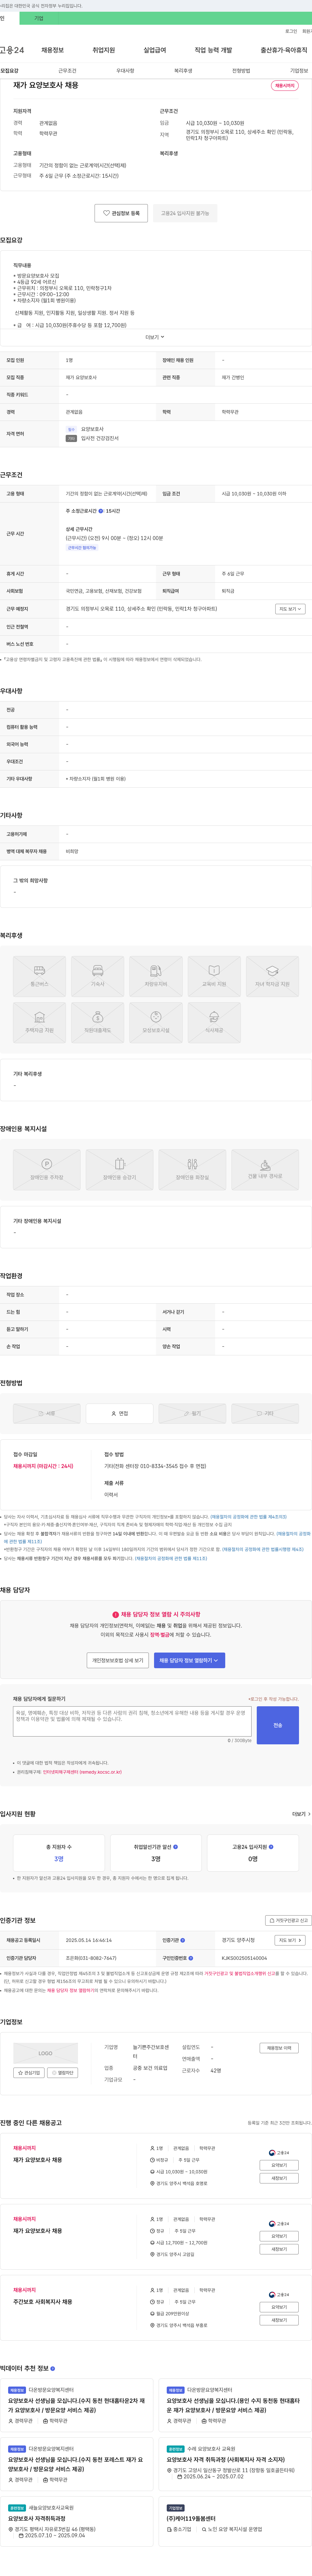Screen dimensions: 312x2576
Task: Open 세부보기 for 주간보호 사회복지사 listing
Action: click(x=279, y=2320)
